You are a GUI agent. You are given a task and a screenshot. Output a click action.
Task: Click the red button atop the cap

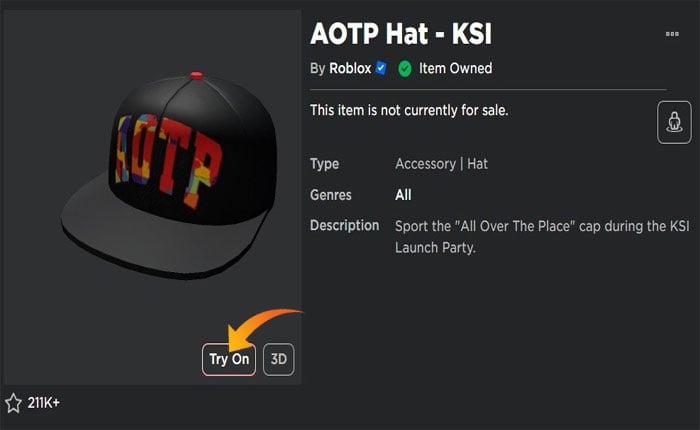195,75
